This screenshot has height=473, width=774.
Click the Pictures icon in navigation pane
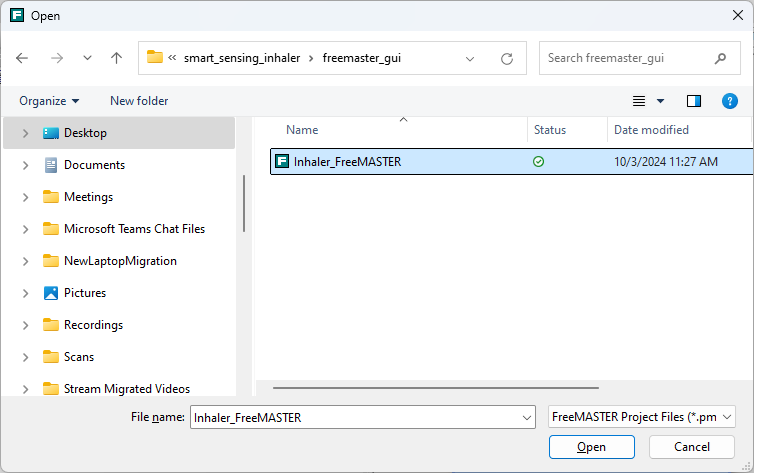pos(51,293)
